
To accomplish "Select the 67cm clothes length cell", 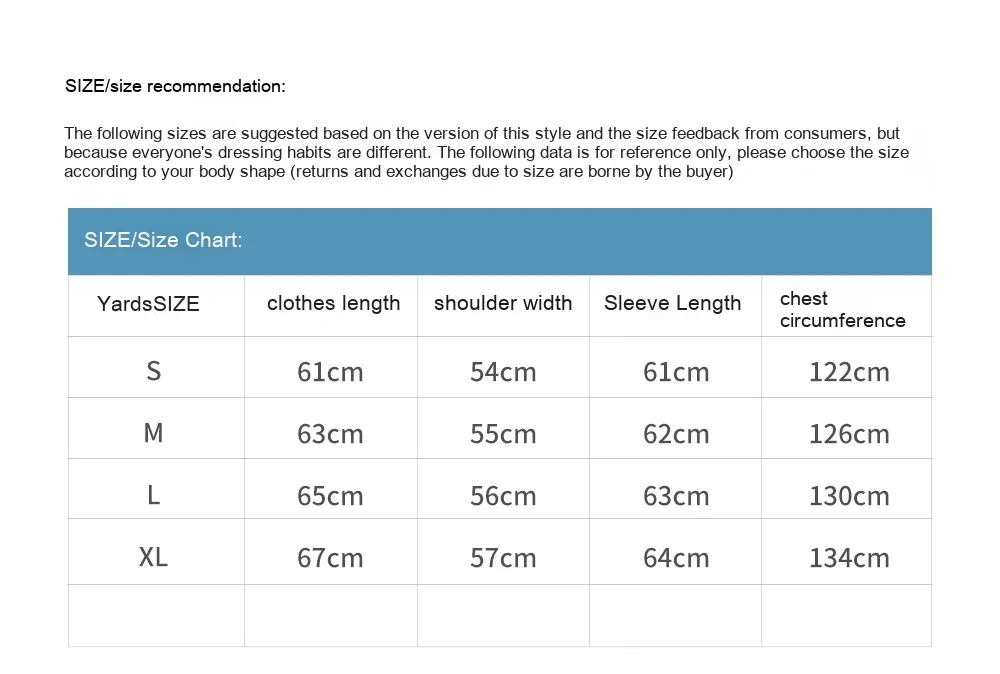I will click(330, 558).
